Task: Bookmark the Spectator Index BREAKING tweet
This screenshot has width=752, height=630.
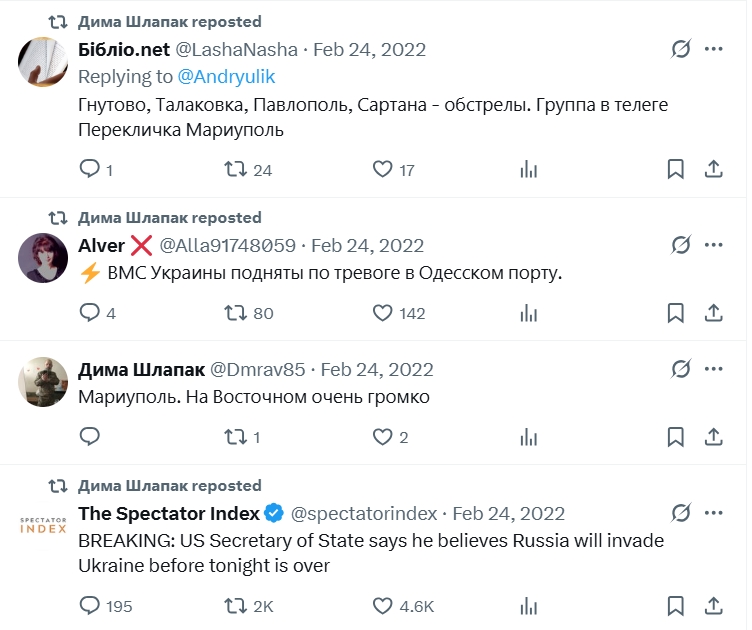Action: (x=676, y=605)
